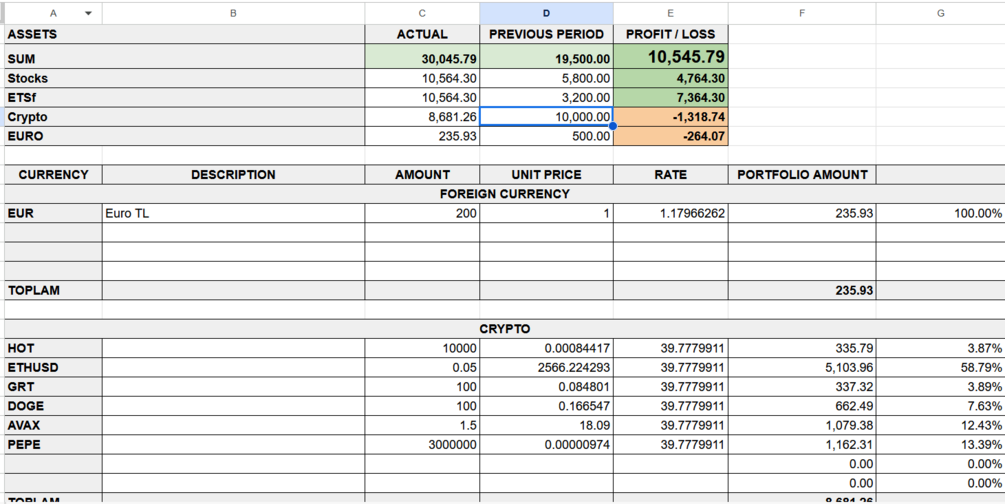This screenshot has width=1005, height=504.
Task: Select column G header
Action: [x=940, y=13]
